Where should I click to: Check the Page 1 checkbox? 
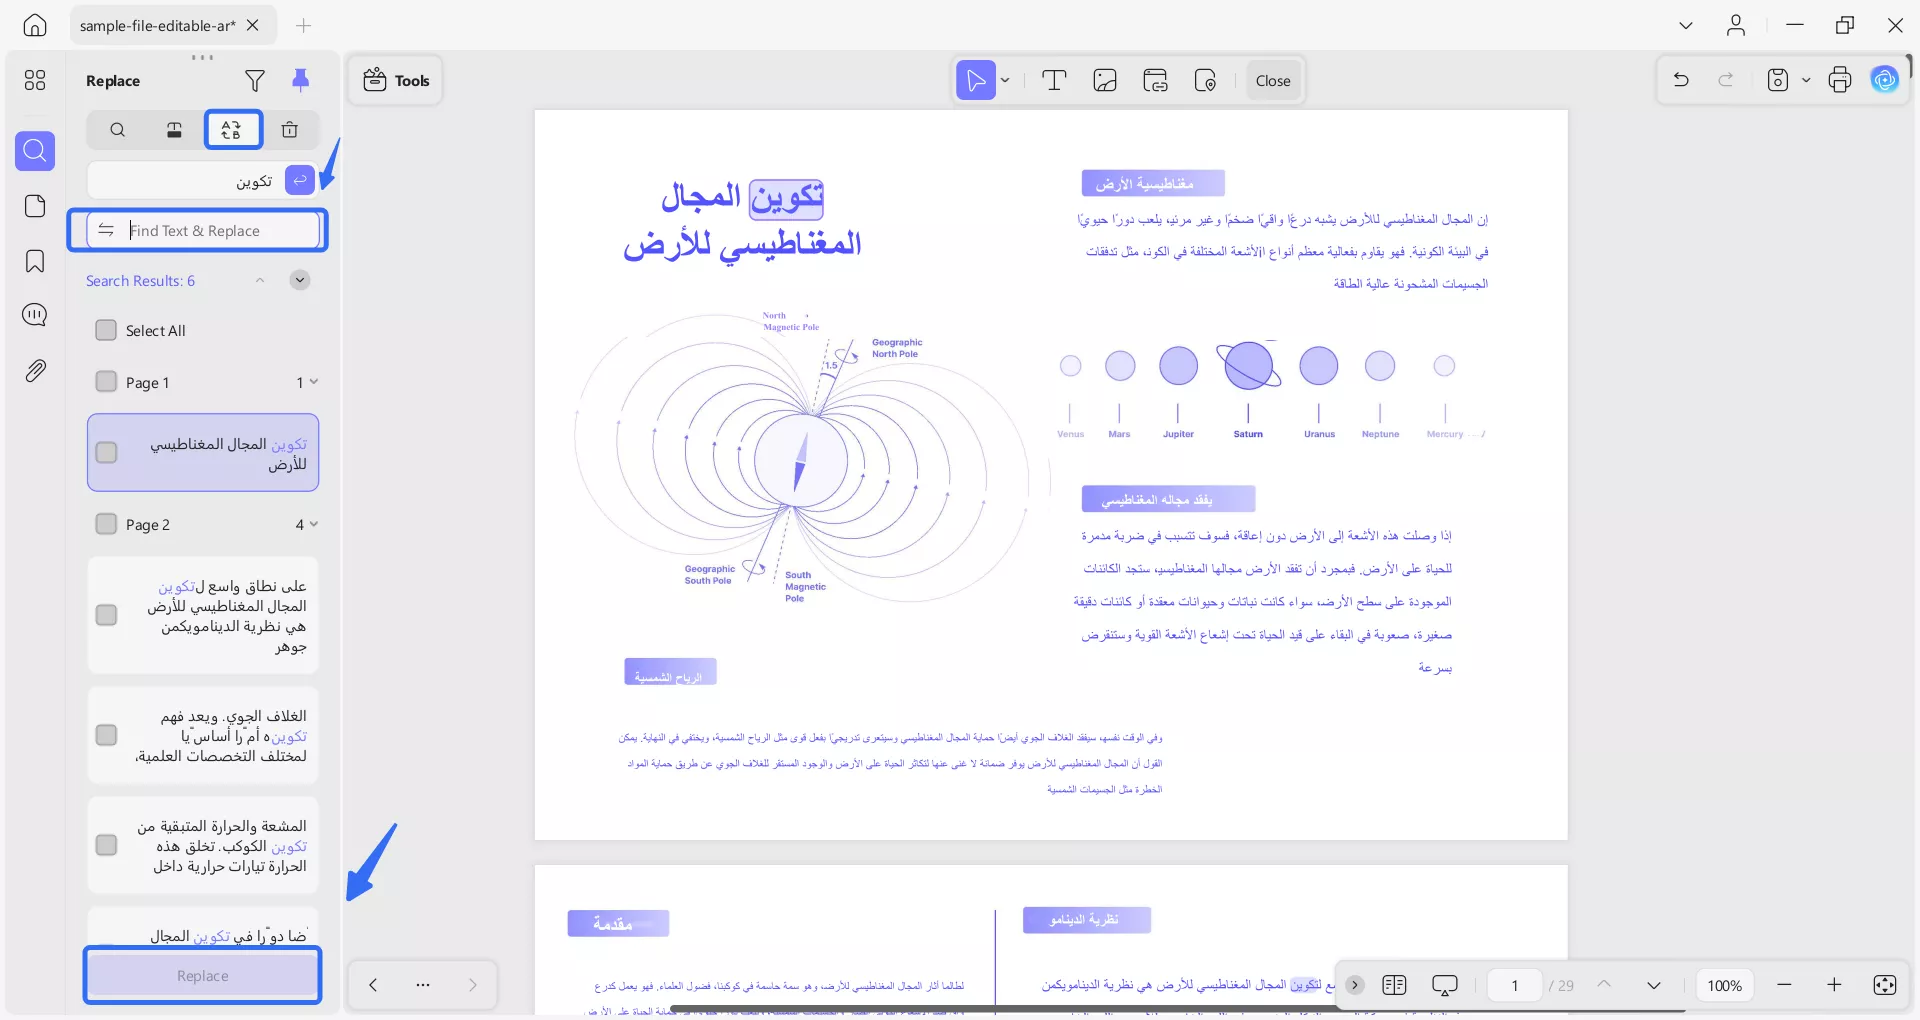pos(106,382)
